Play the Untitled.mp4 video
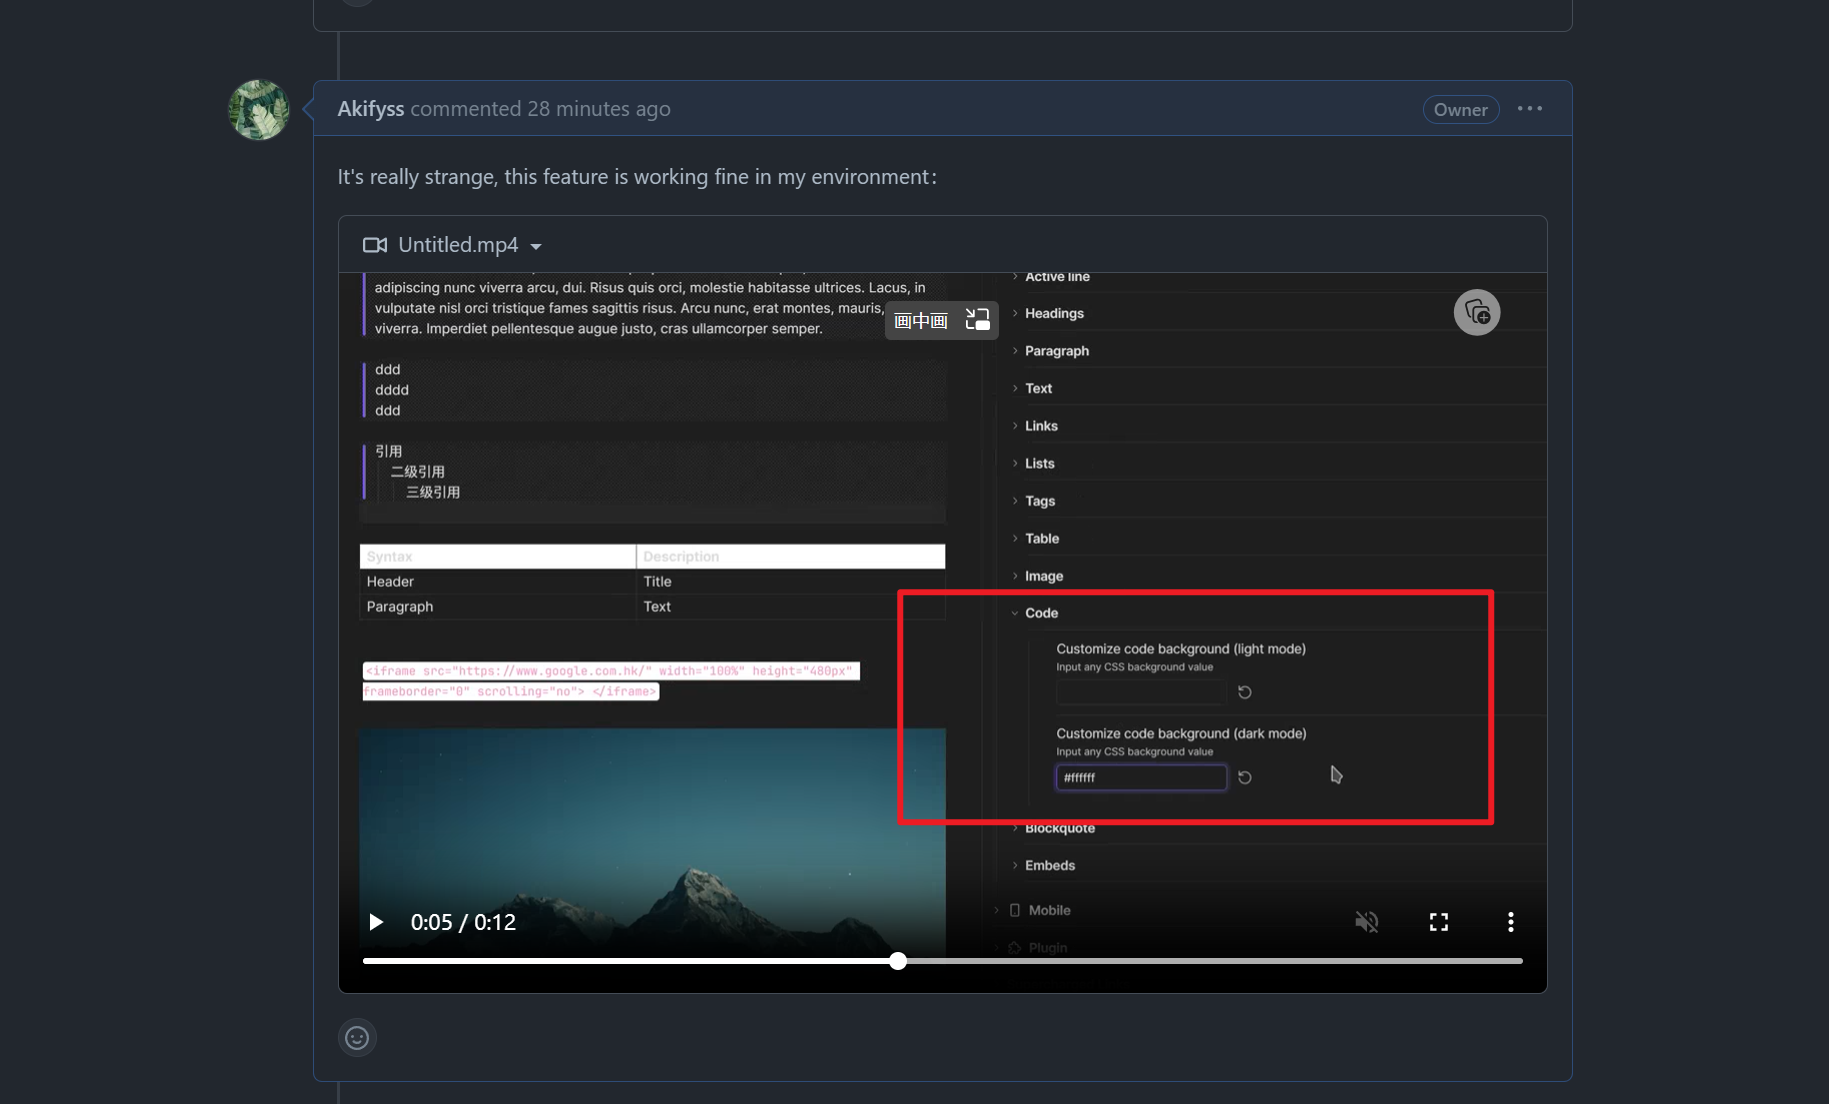This screenshot has height=1104, width=1829. point(375,921)
